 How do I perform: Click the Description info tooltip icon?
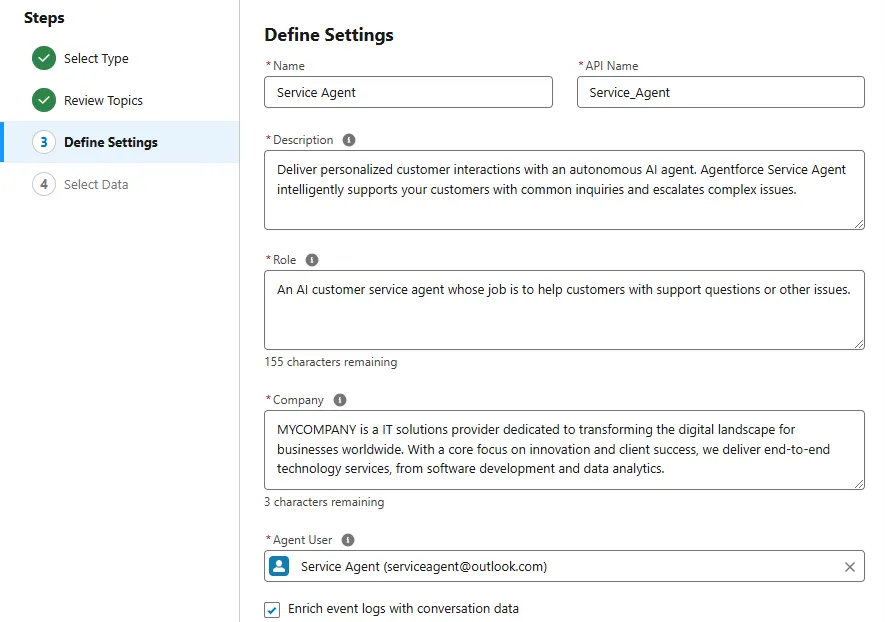click(x=349, y=140)
